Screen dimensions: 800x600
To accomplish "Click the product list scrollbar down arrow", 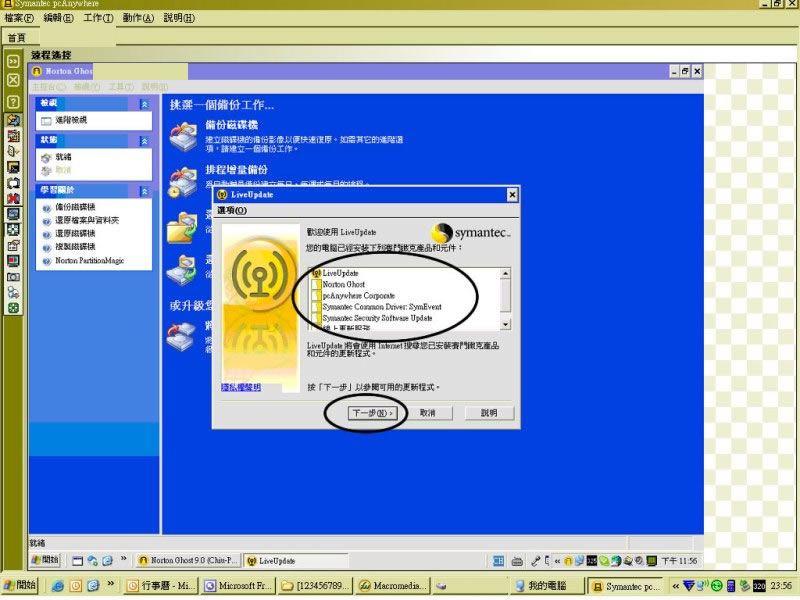I will point(505,324).
